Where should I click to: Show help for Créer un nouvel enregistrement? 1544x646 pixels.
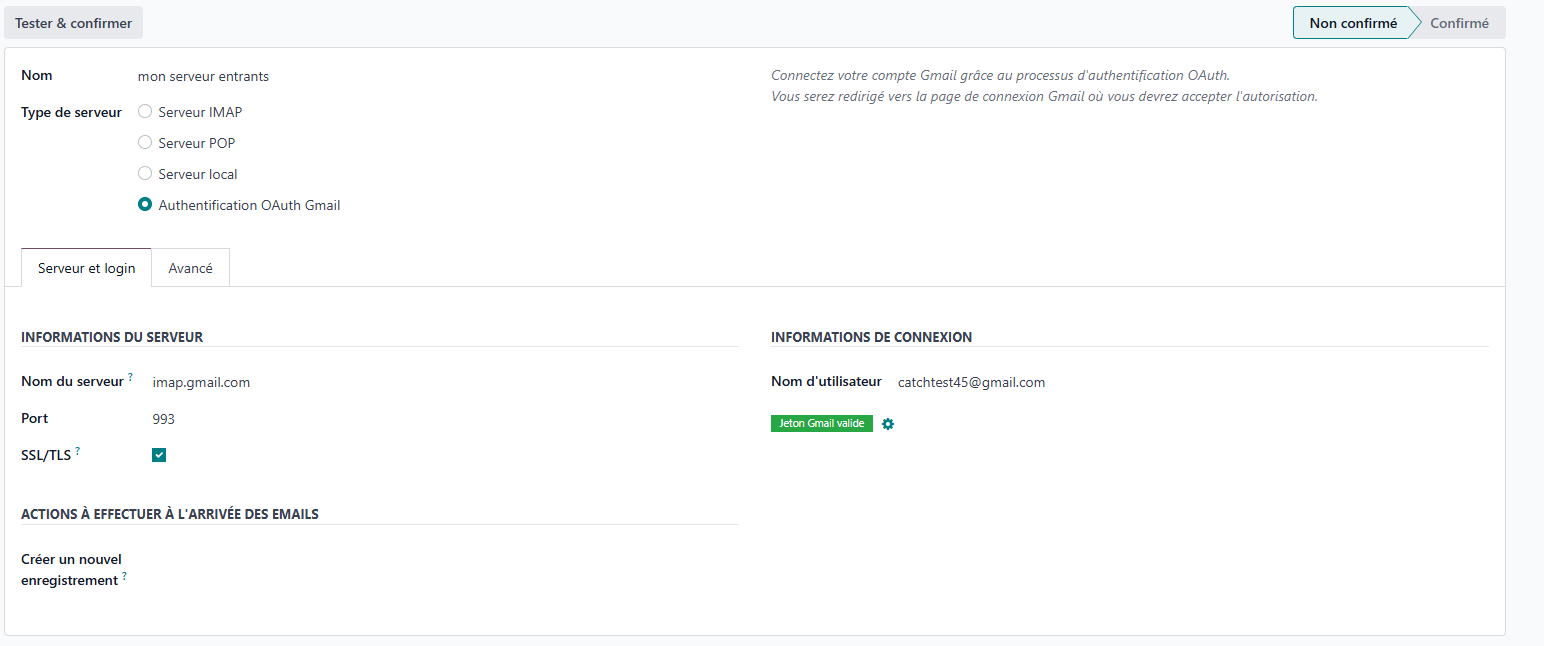point(124,576)
